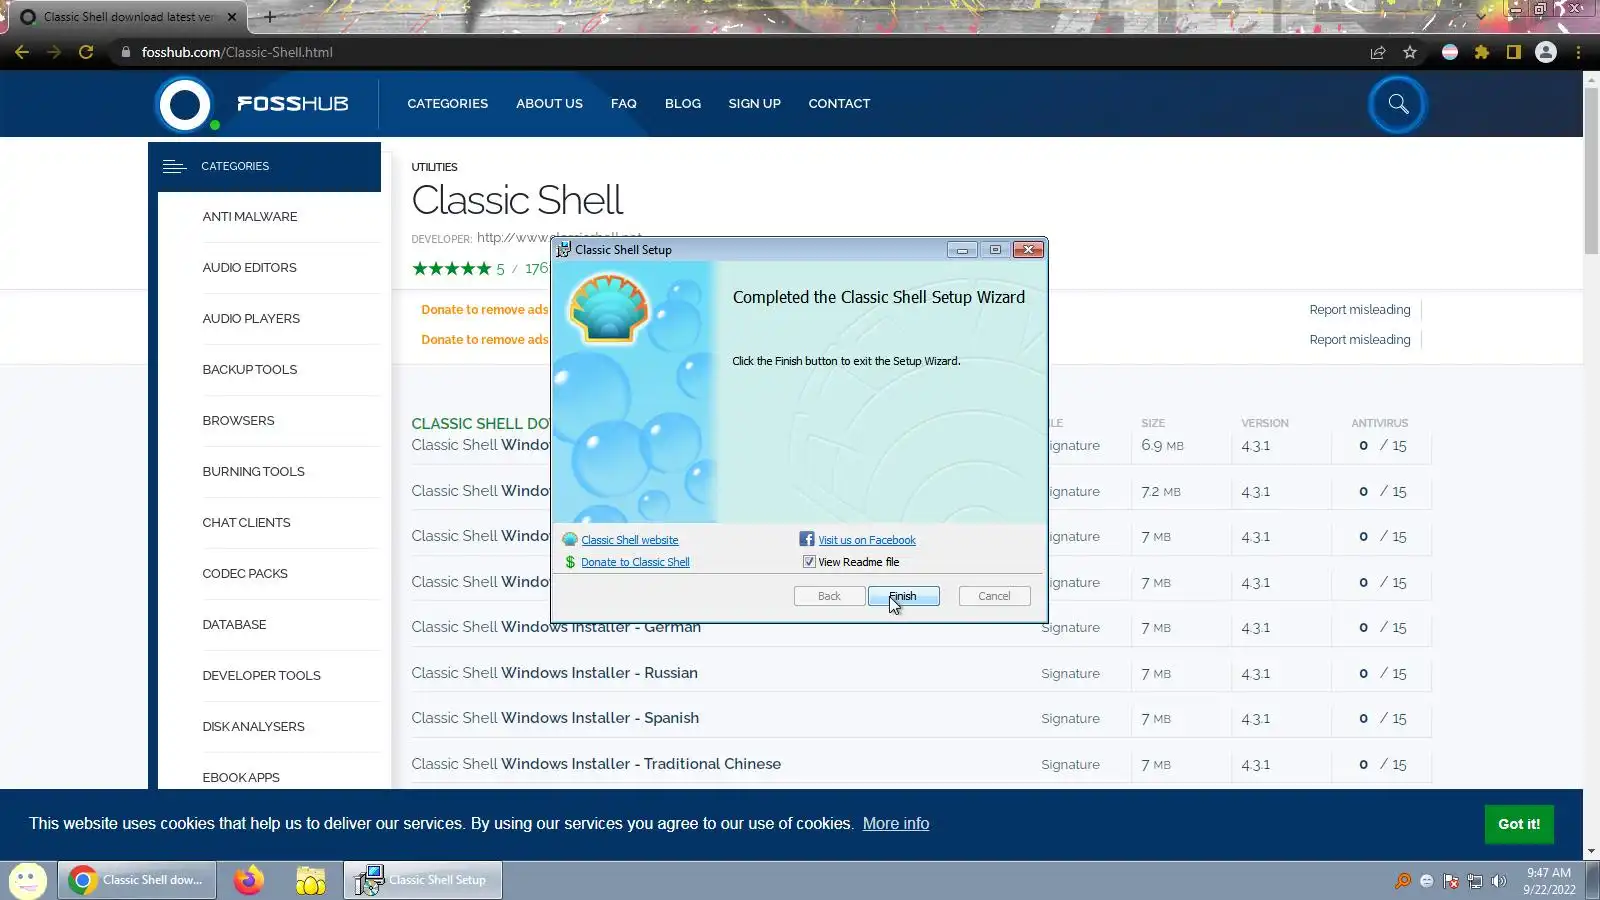Image resolution: width=1600 pixels, height=900 pixels.
Task: Click the Classic Shell website globe icon
Action: 570,540
